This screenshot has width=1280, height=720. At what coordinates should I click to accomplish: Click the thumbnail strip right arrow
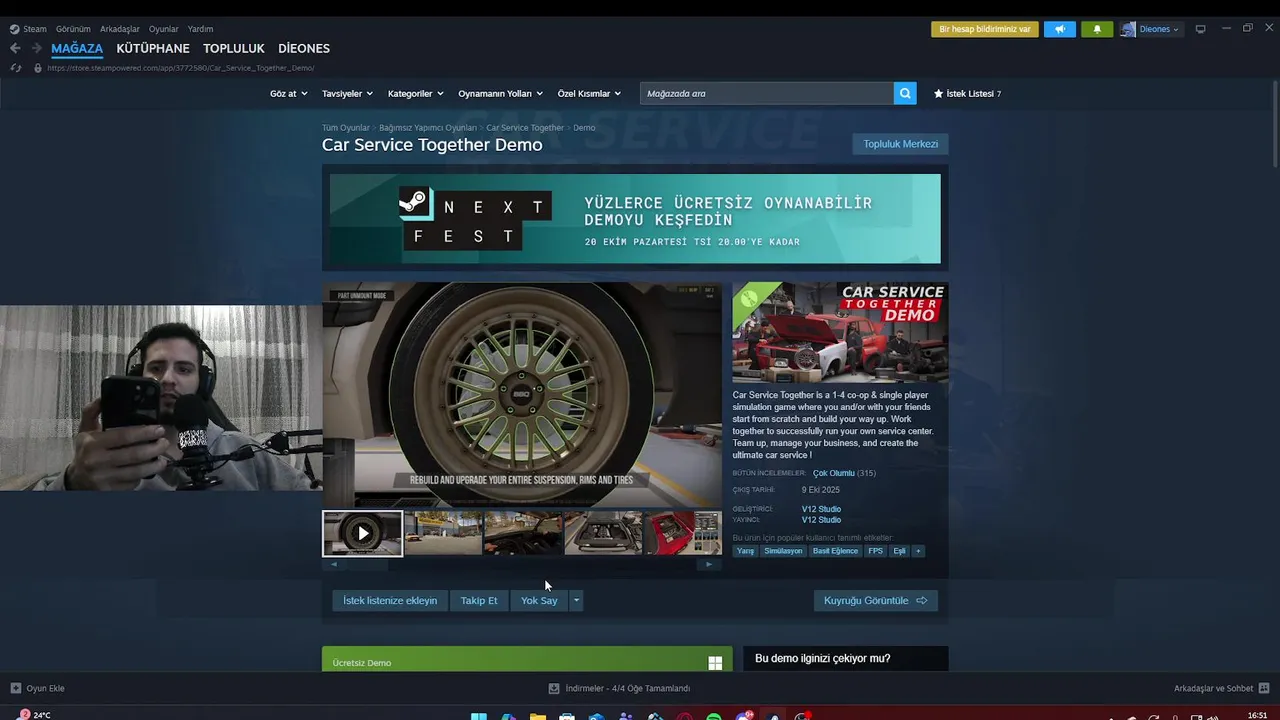coord(709,564)
